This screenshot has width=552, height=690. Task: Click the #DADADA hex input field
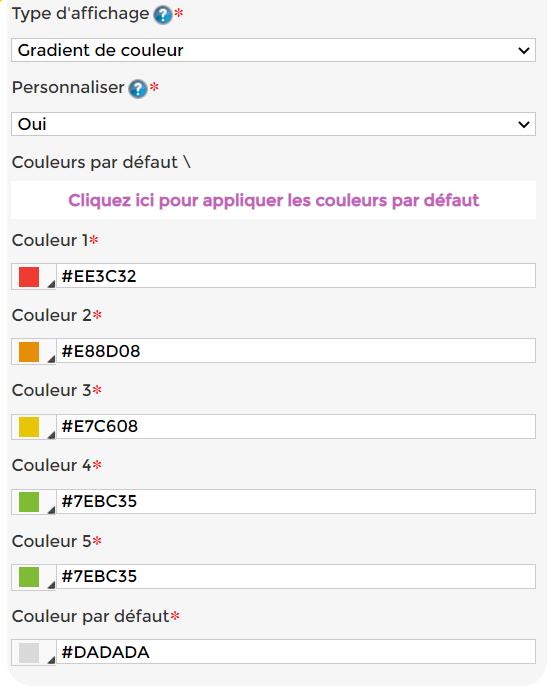(296, 652)
